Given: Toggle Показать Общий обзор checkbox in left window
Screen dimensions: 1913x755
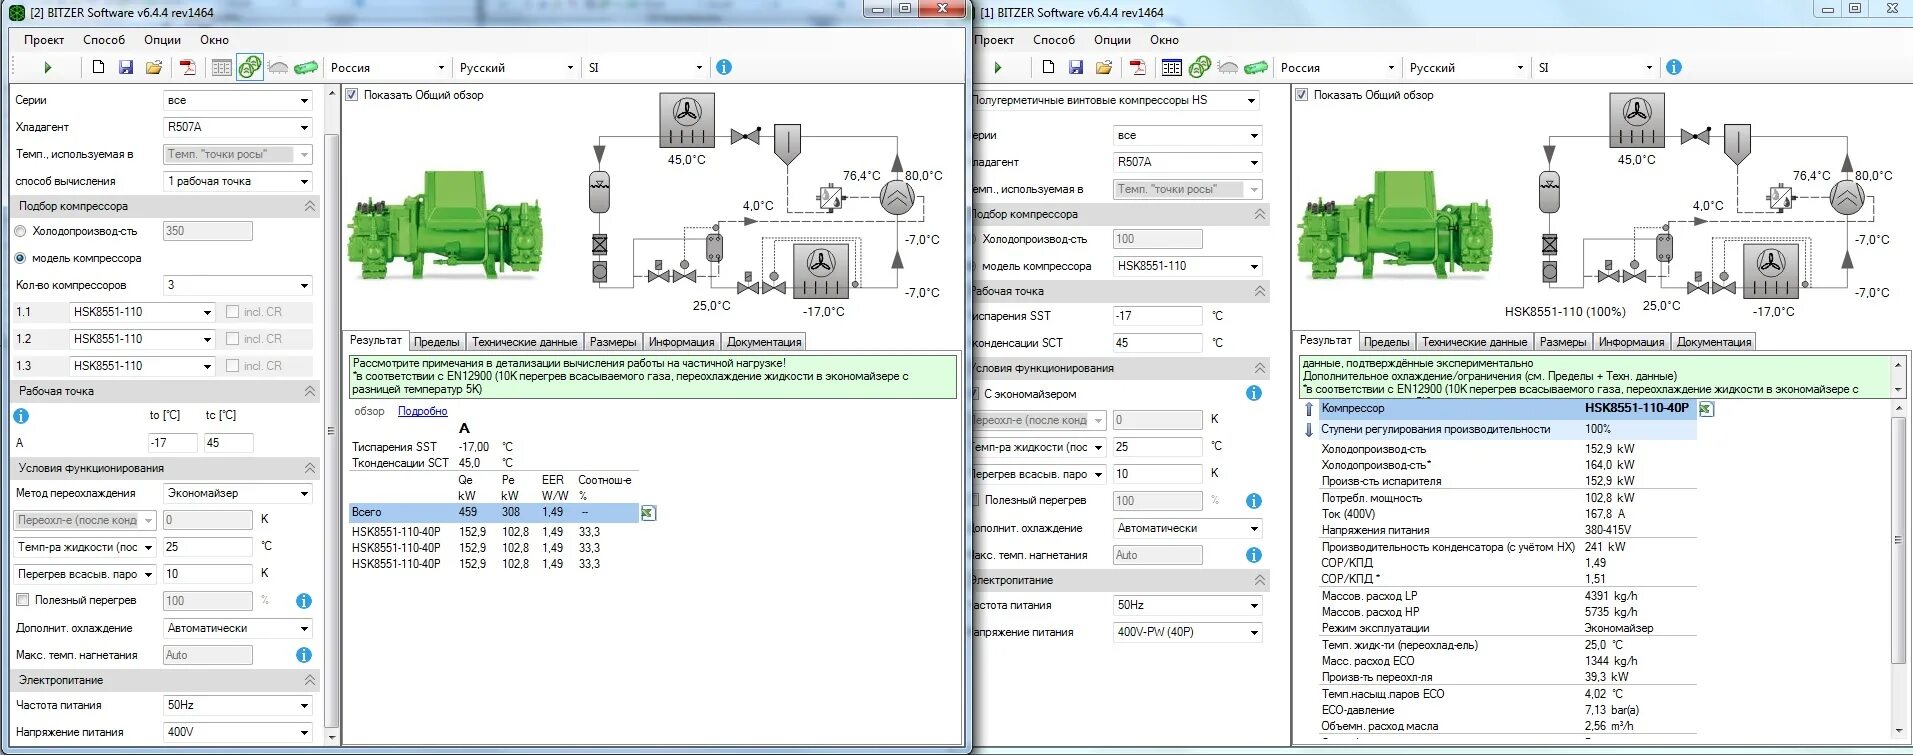Looking at the screenshot, I should click(x=352, y=95).
